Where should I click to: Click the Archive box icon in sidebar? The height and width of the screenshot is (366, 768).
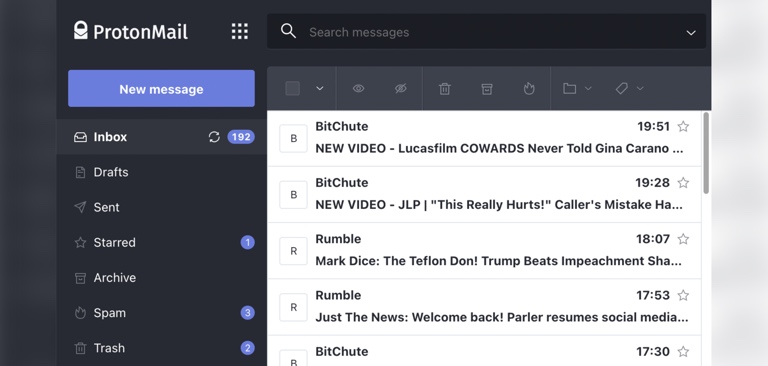click(80, 278)
